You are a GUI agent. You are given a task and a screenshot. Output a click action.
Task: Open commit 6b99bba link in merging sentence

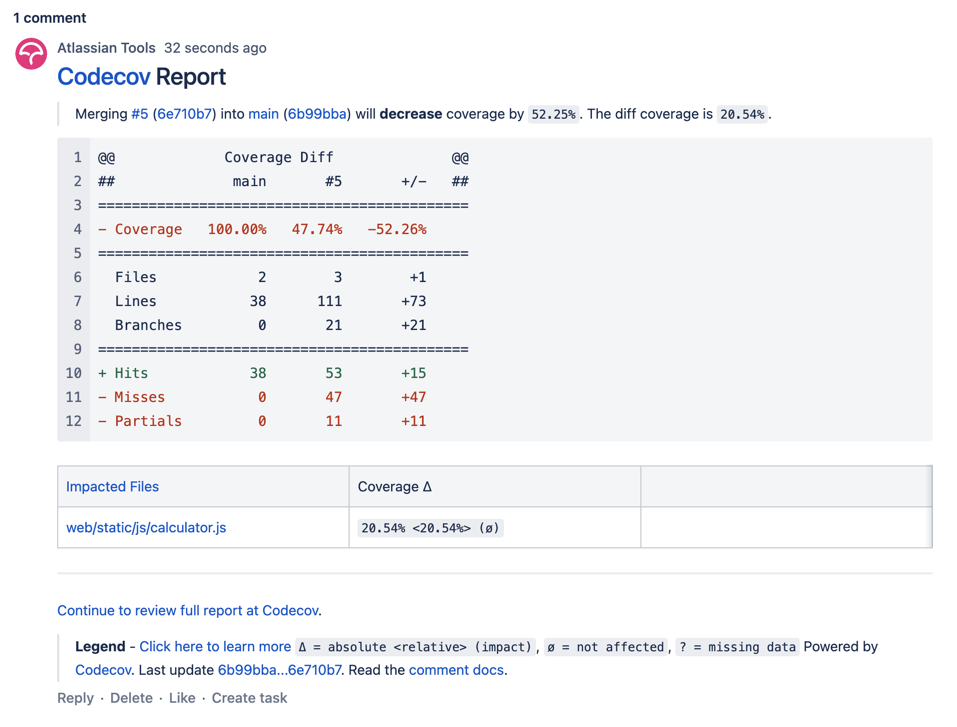(317, 114)
